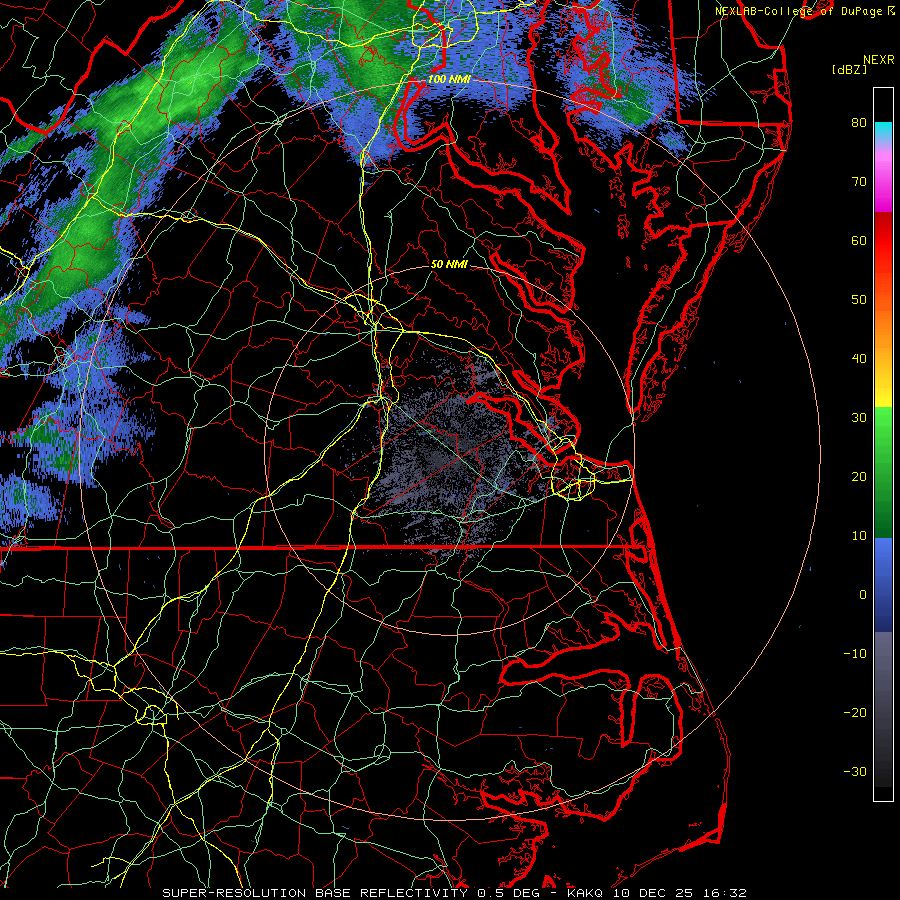Click the -30 dBZ scale value
This screenshot has height=900, width=900.
coord(855,772)
